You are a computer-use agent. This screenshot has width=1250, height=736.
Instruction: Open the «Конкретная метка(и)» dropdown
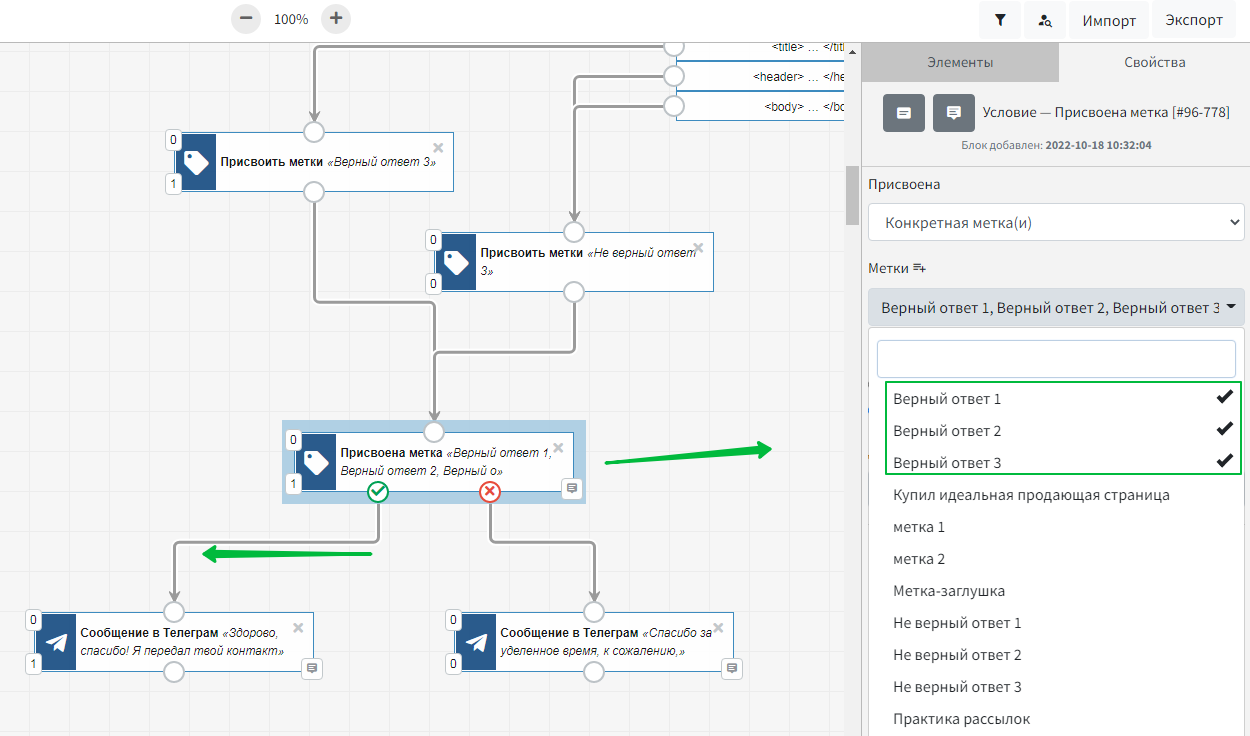pos(1056,223)
